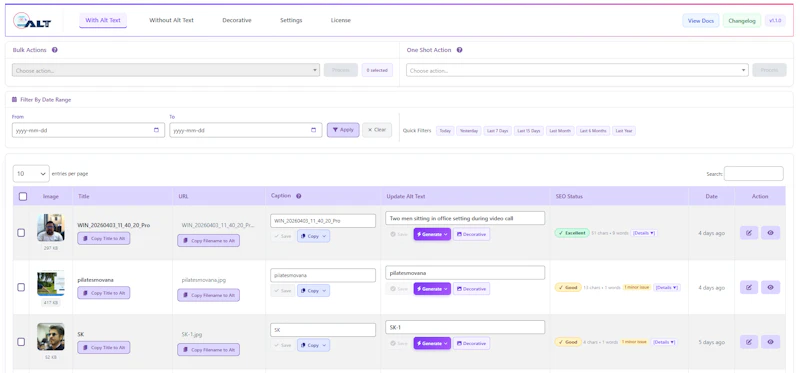Image resolution: width=800 pixels, height=373 pixels.
Task: Change entries per page dropdown showing 10
Action: coord(31,174)
